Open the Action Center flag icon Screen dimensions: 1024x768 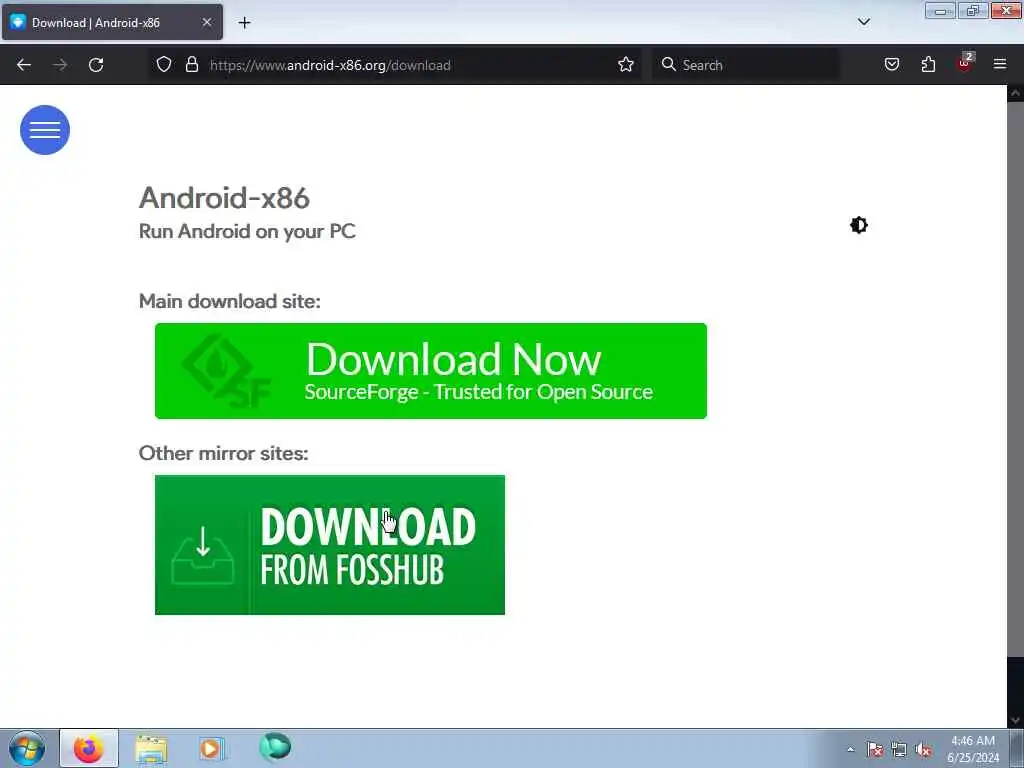[875, 750]
